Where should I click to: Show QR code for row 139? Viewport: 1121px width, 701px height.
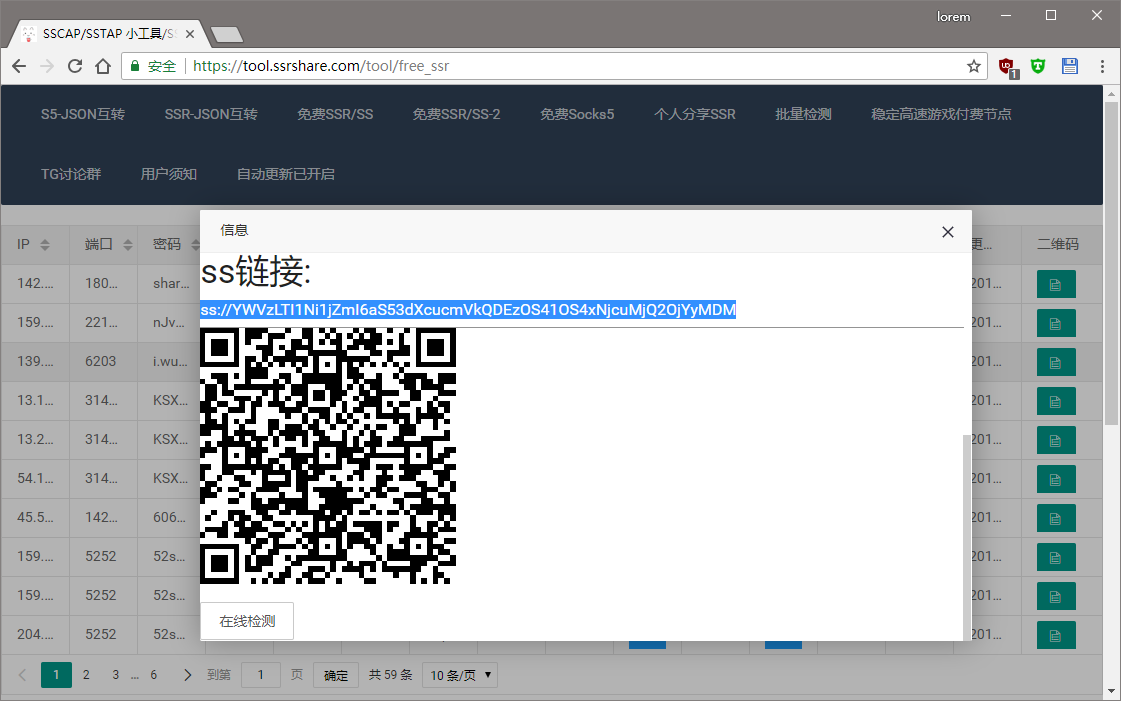pos(1056,362)
